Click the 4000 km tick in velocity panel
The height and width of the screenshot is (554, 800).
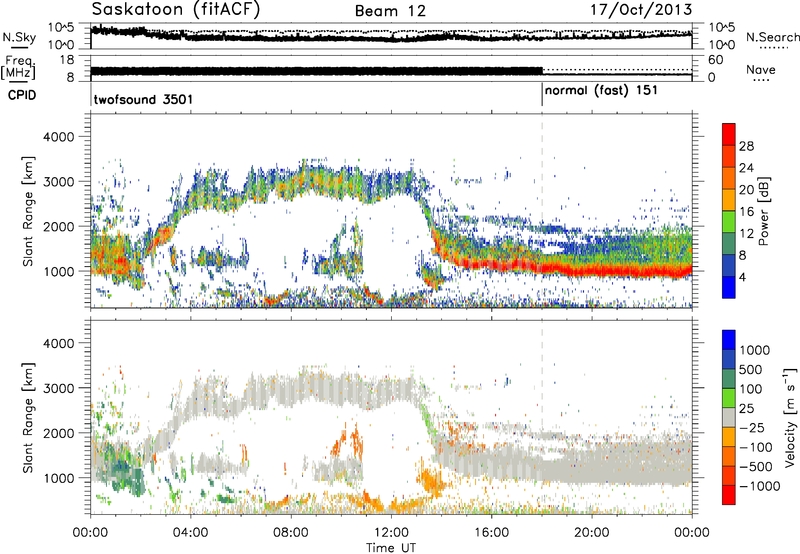click(58, 343)
